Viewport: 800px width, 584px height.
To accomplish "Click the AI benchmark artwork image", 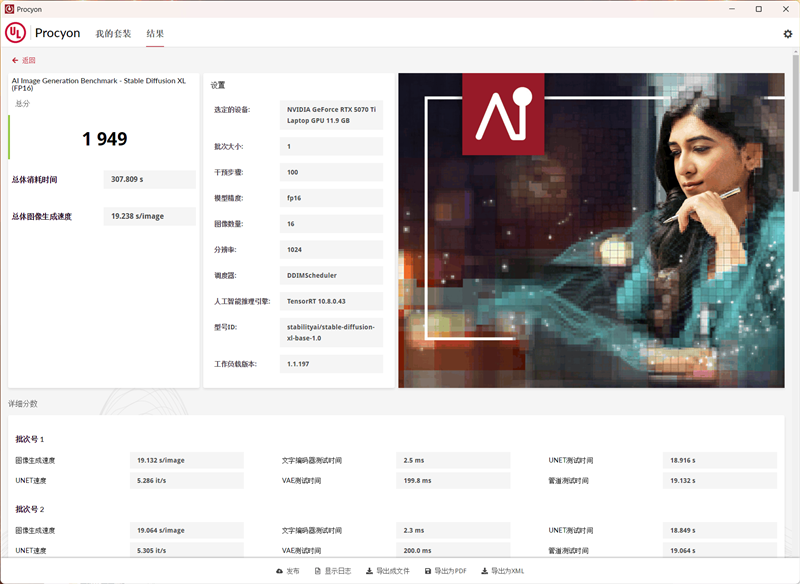I will [591, 231].
